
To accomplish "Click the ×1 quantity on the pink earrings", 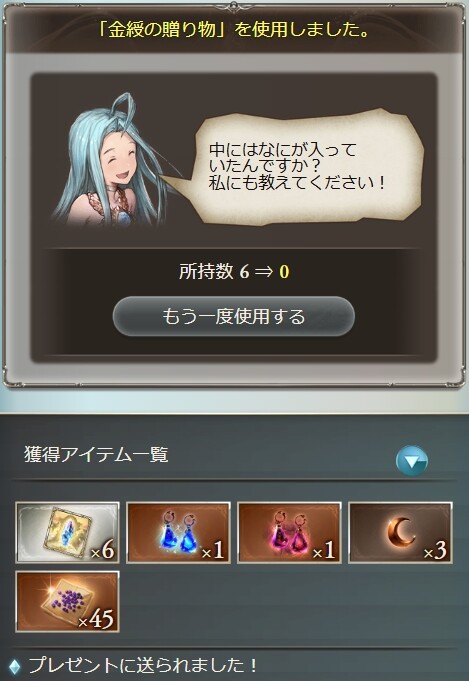I will 324,551.
